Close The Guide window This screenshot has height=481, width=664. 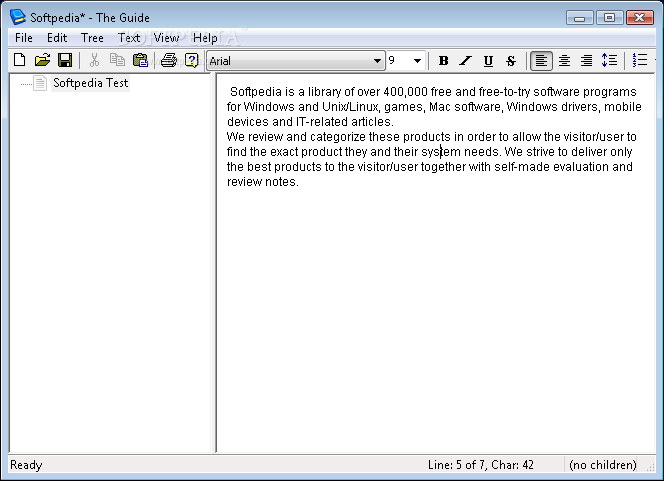[640, 18]
